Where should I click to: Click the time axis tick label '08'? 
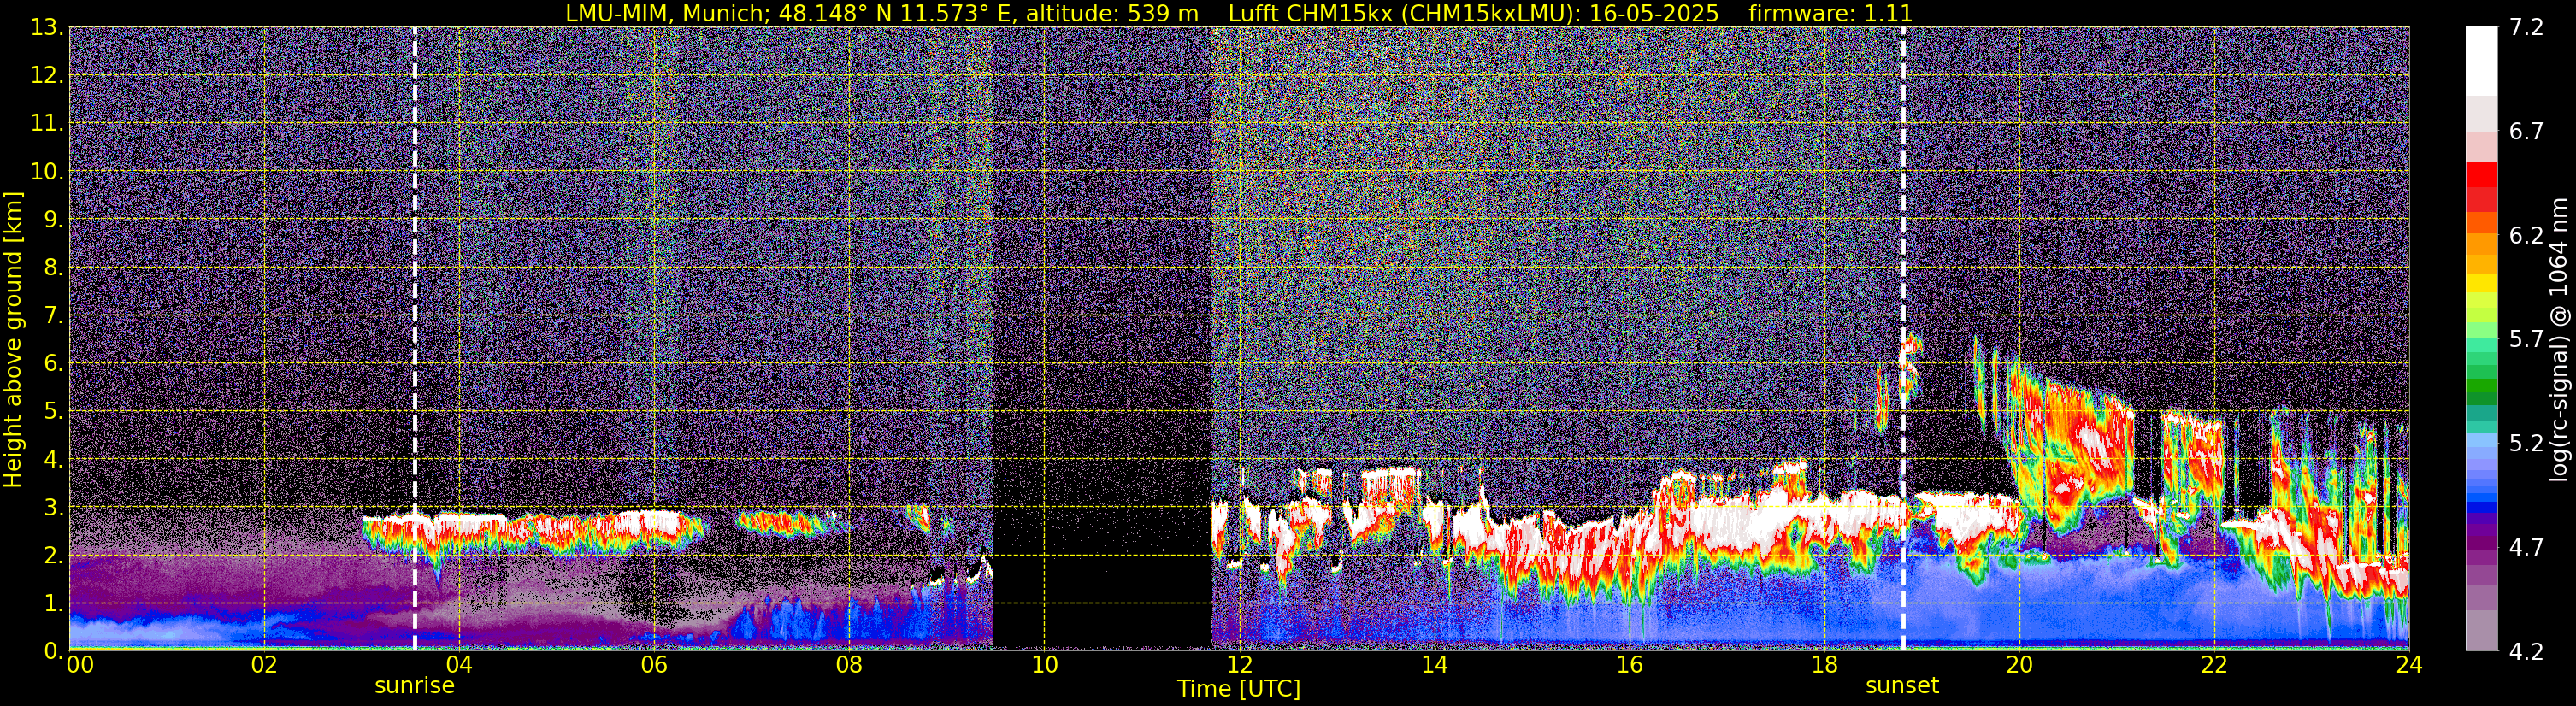pos(849,665)
